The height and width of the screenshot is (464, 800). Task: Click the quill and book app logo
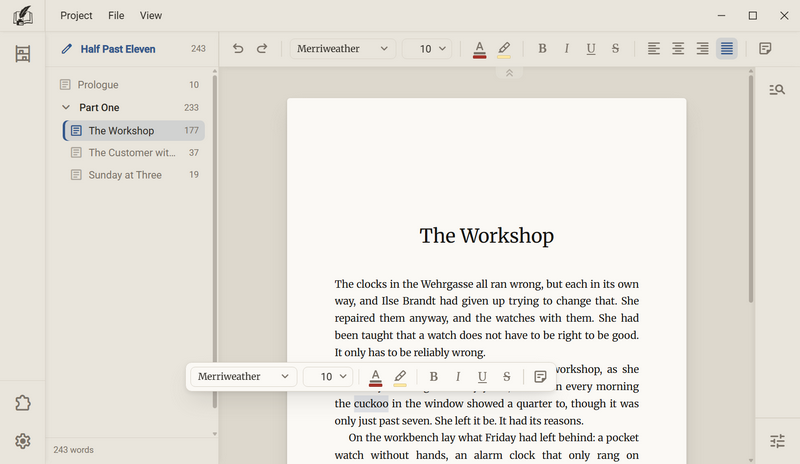point(22,15)
